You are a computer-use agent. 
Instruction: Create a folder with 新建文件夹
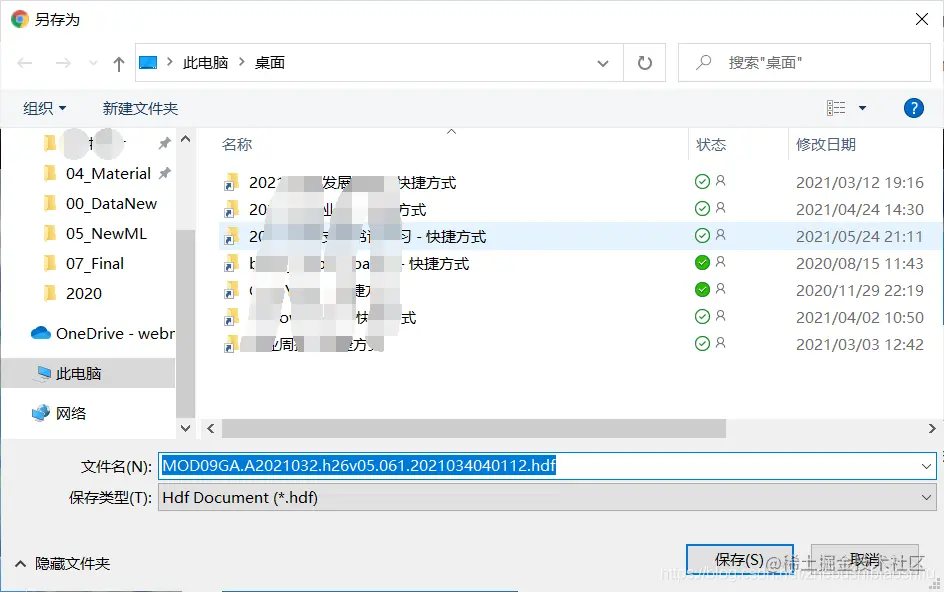(x=140, y=108)
